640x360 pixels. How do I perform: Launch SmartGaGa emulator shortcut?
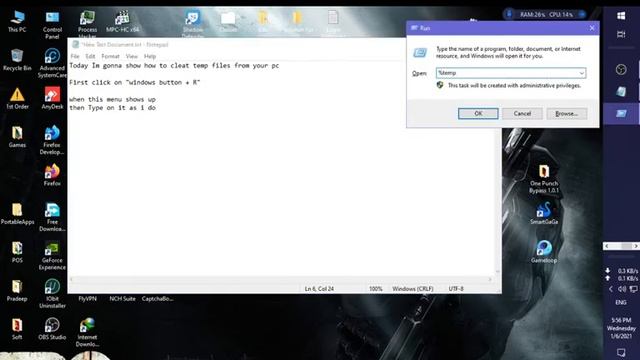[x=544, y=213]
